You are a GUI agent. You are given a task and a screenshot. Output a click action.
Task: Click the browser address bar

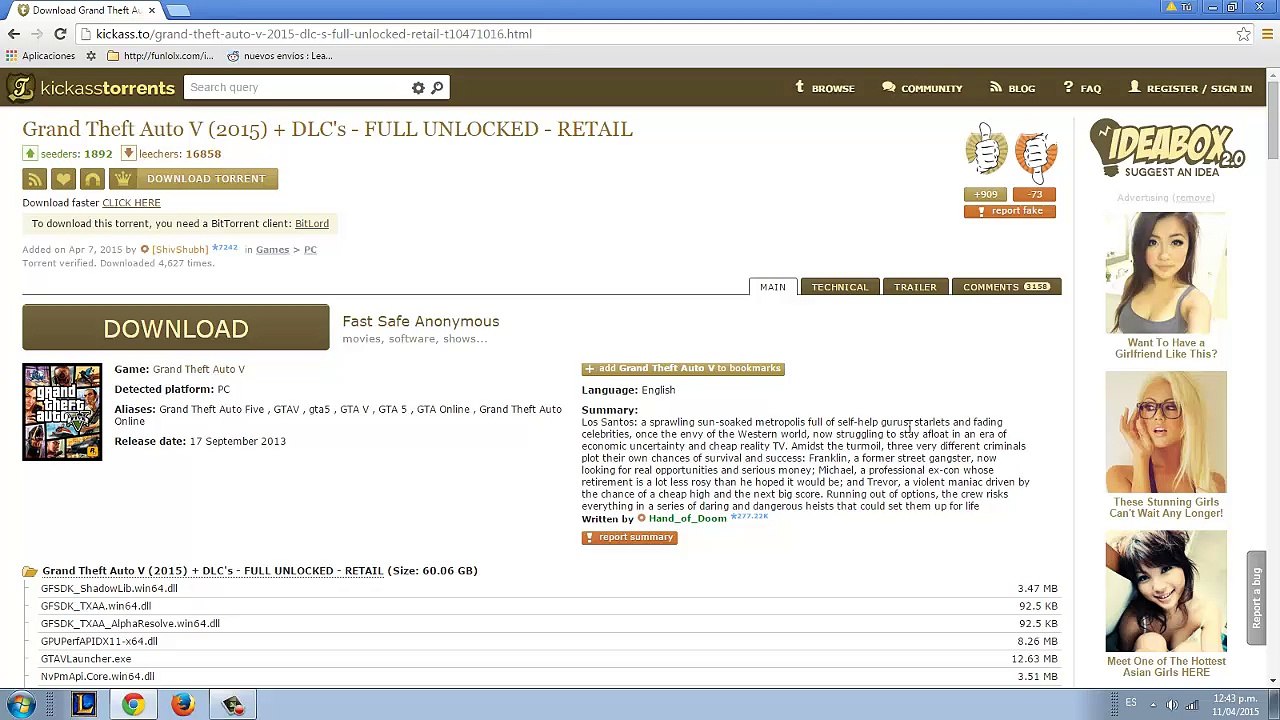(x=655, y=34)
